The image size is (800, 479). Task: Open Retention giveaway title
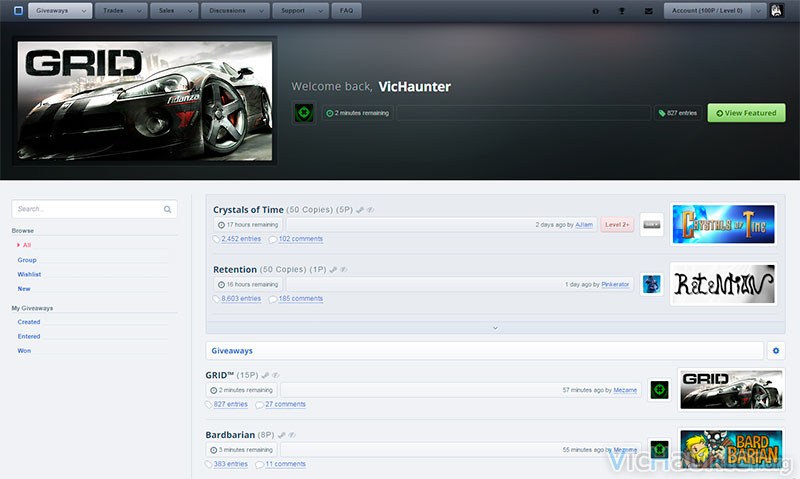(x=235, y=269)
